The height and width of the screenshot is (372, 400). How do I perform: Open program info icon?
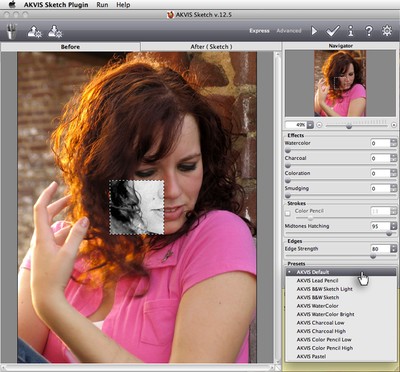pos(350,31)
